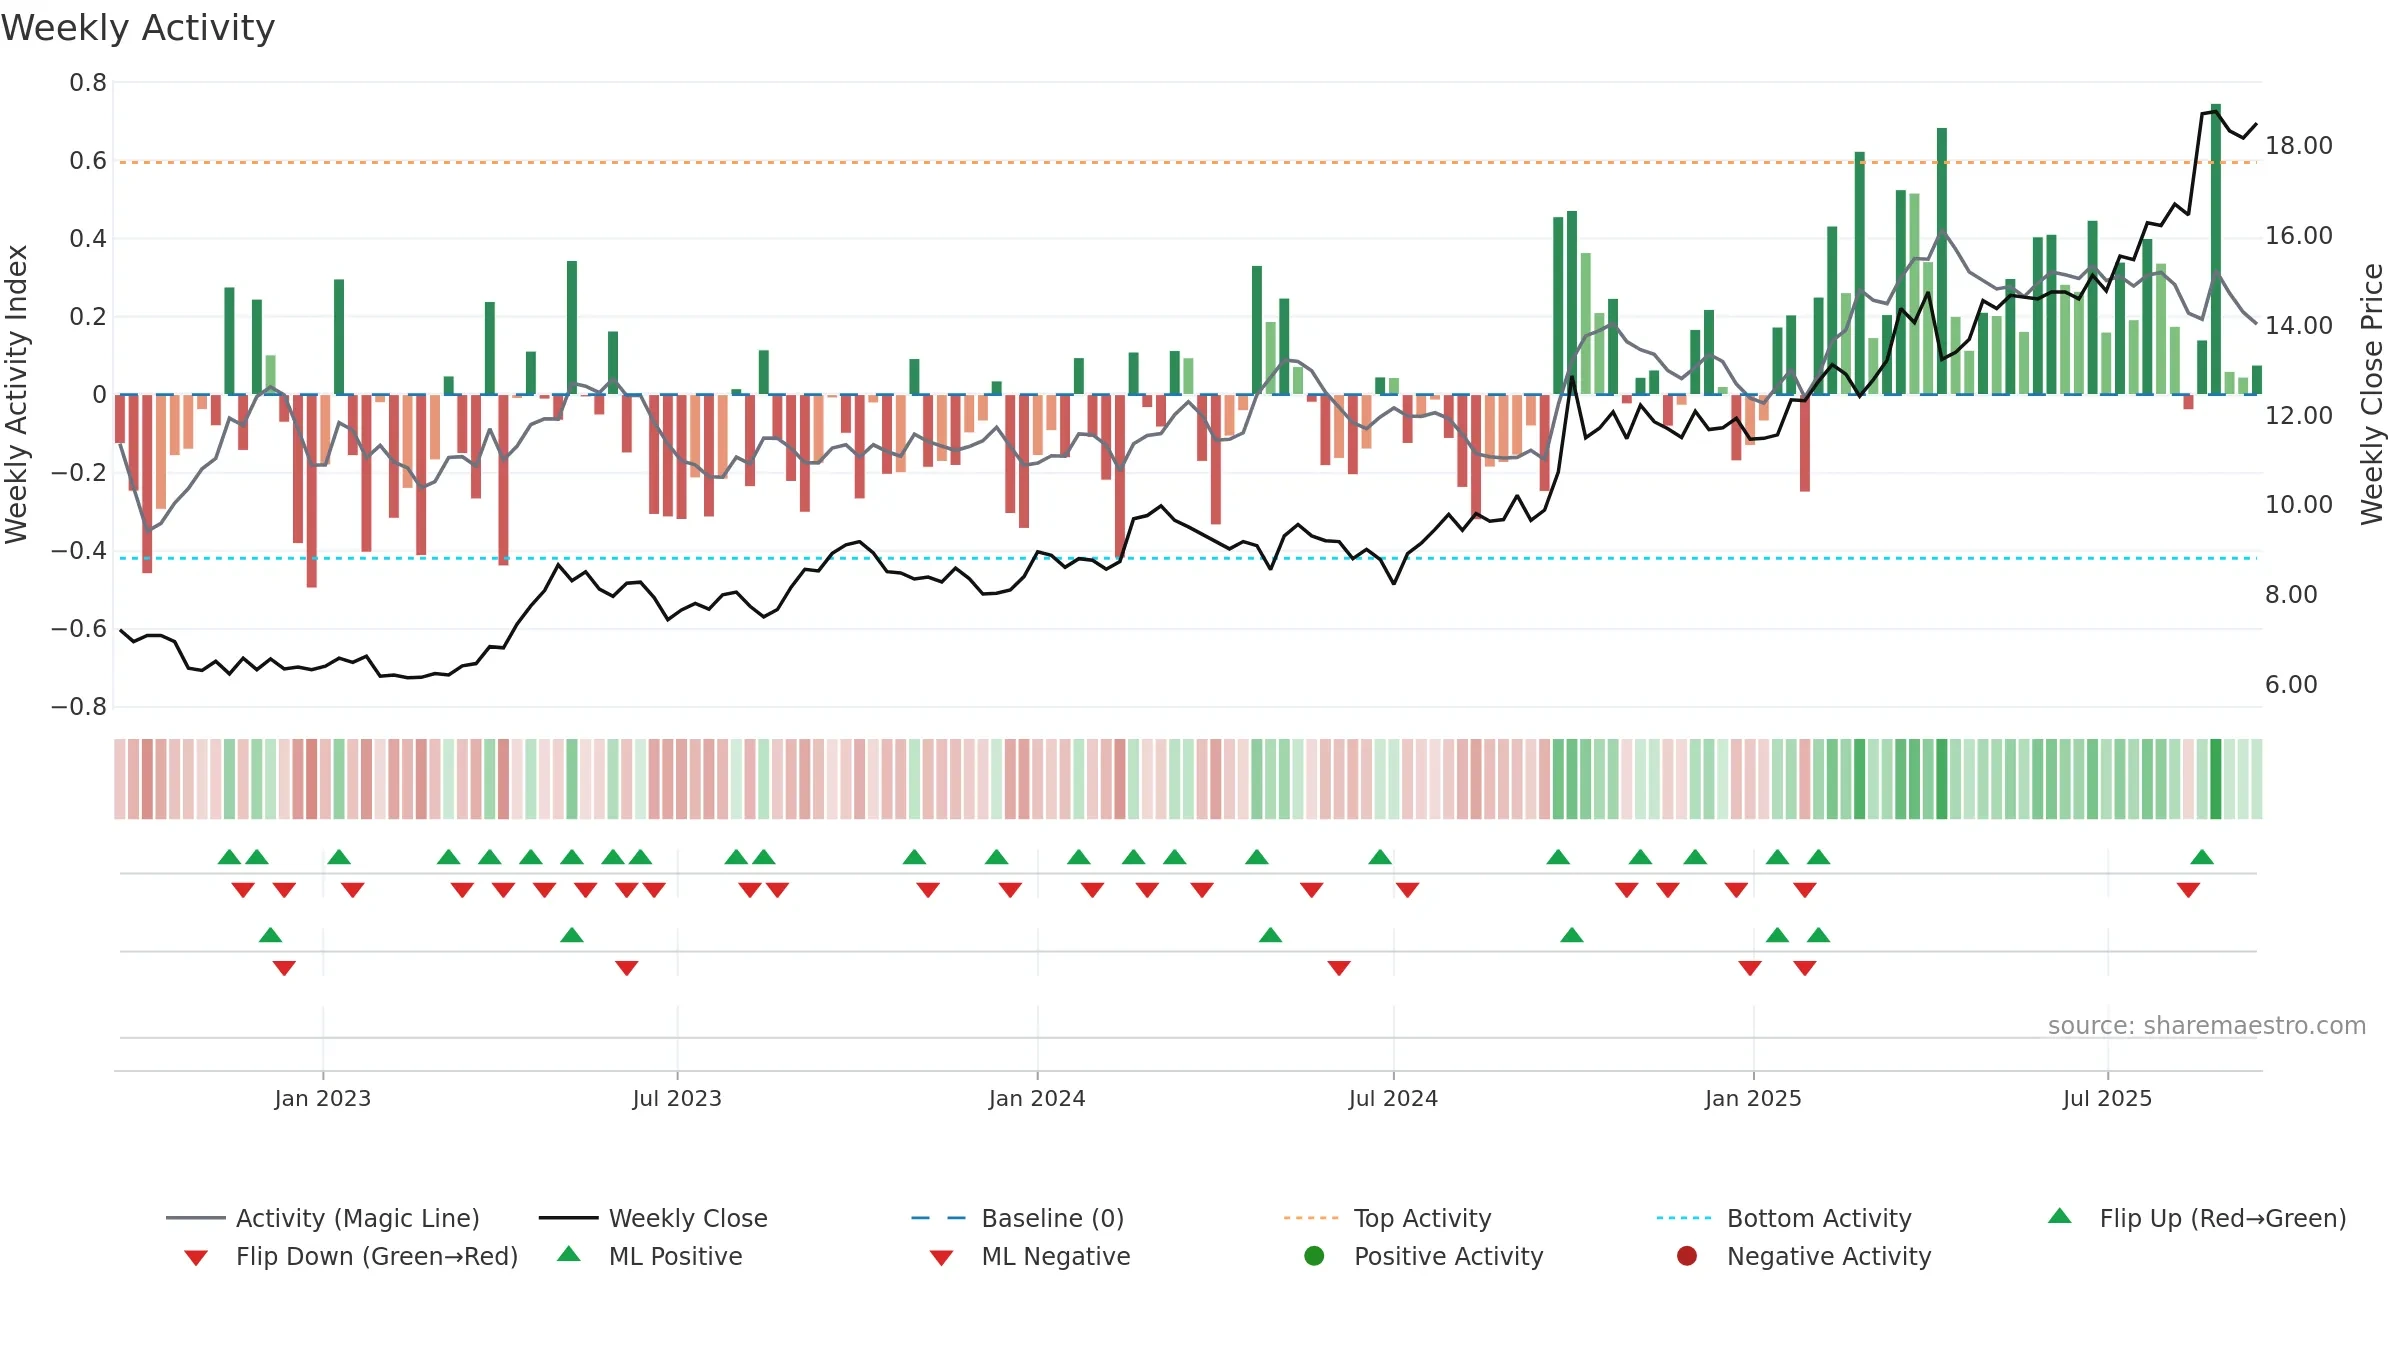The width and height of the screenshot is (2400, 1350).
Task: Toggle the Baseline (0) legend entry
Action: tap(1018, 1218)
